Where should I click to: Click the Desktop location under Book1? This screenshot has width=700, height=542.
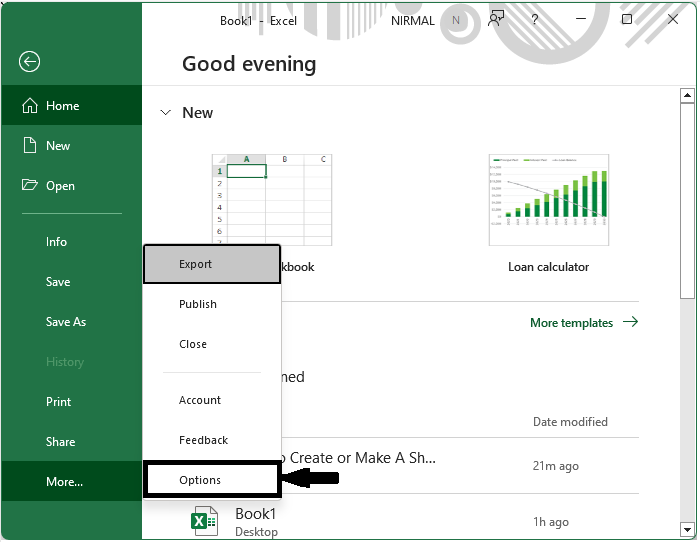(x=256, y=532)
